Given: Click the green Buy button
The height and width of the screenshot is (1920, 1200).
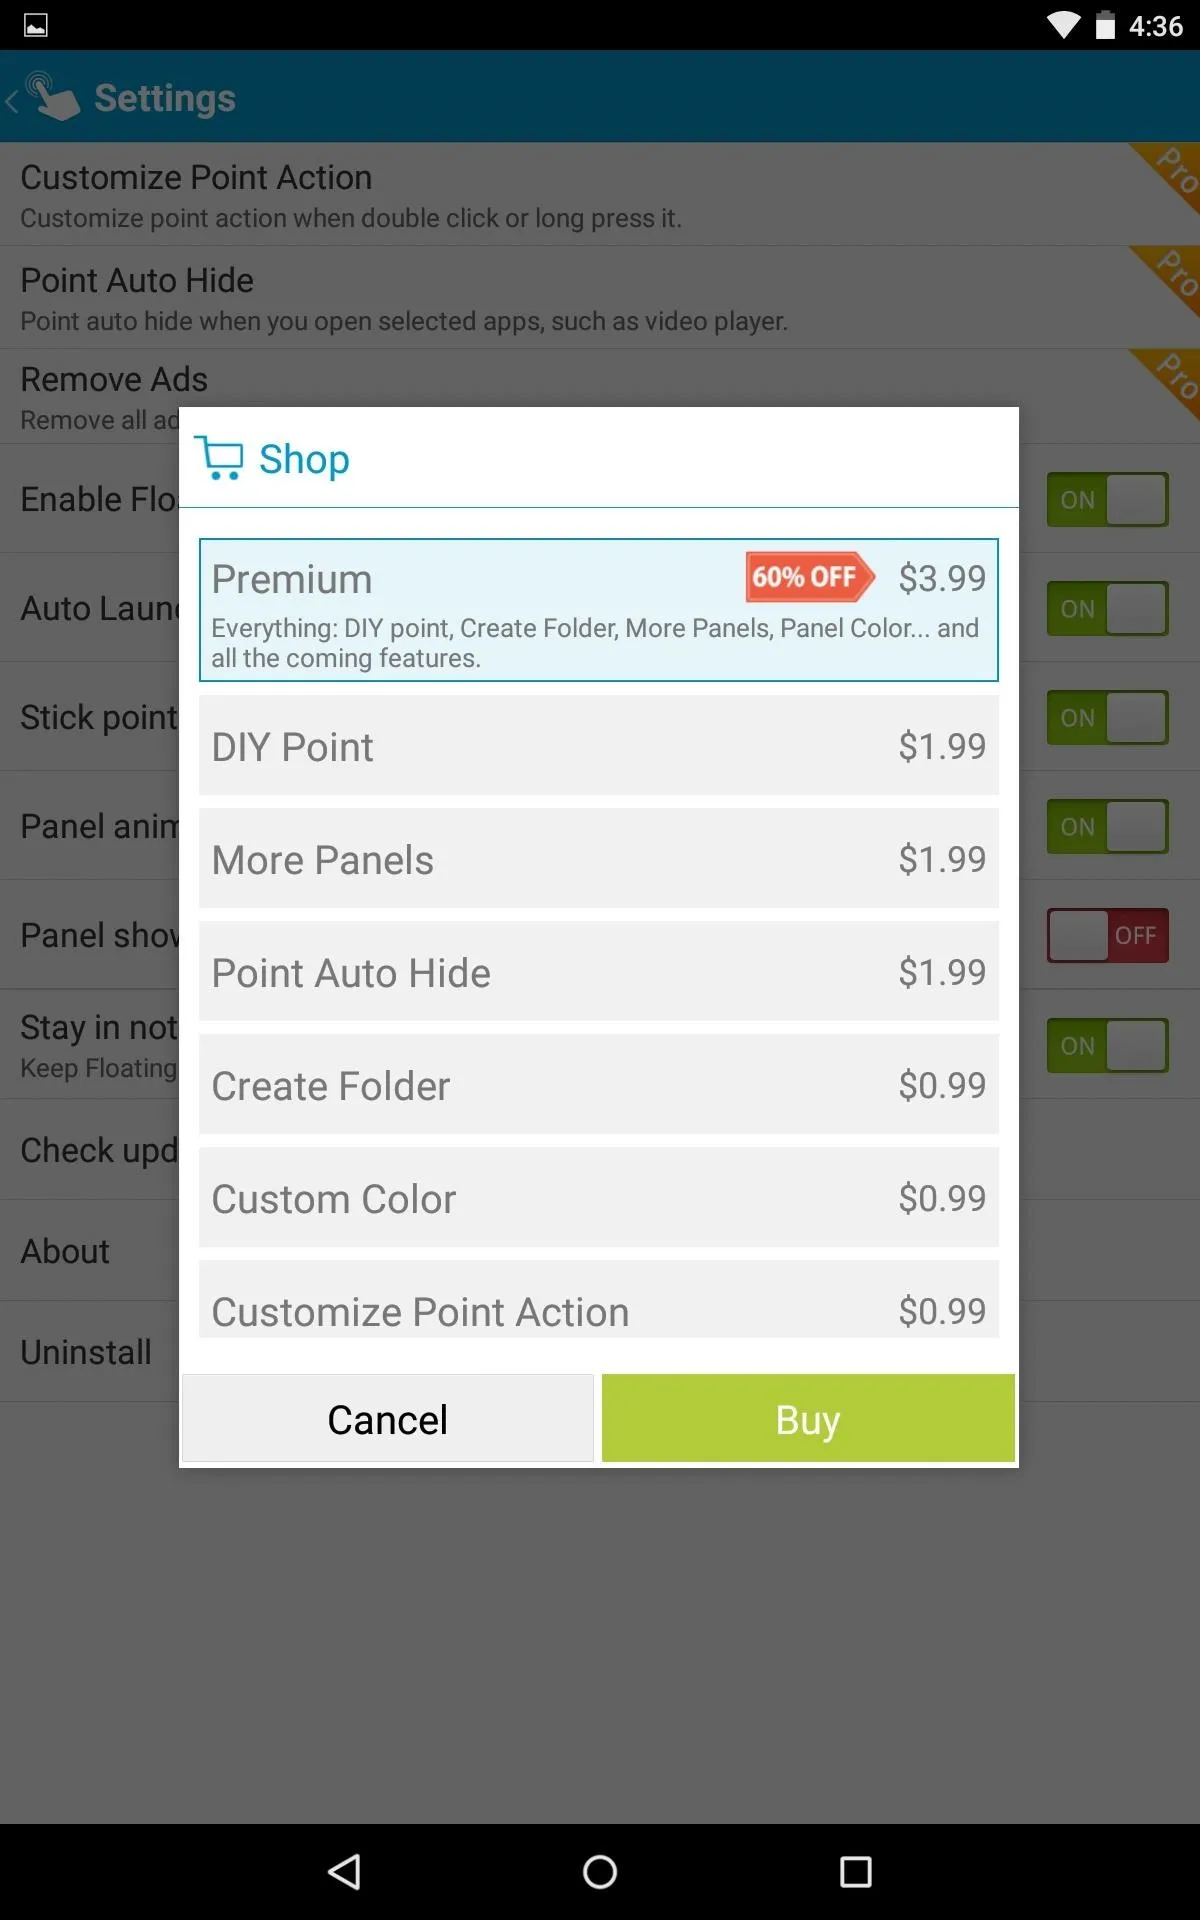Looking at the screenshot, I should point(808,1418).
